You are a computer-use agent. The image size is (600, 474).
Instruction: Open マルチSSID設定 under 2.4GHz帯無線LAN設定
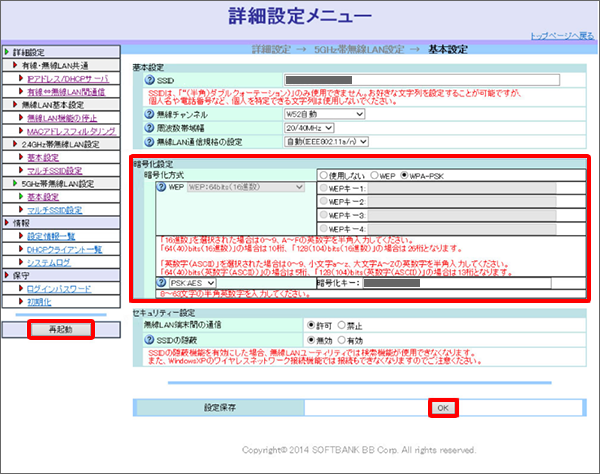click(x=54, y=171)
